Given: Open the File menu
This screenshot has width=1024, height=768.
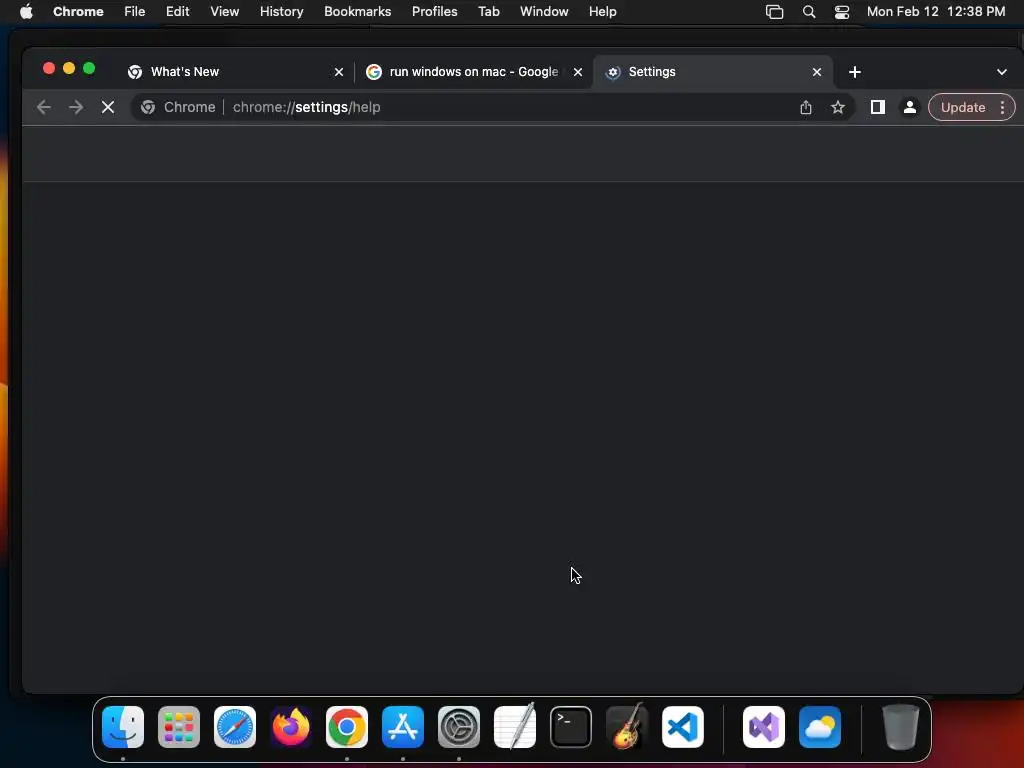Looking at the screenshot, I should (x=135, y=12).
